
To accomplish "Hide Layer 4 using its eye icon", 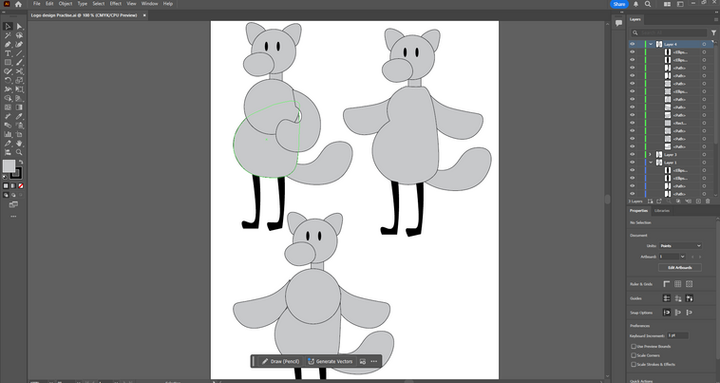I will pyautogui.click(x=632, y=44).
